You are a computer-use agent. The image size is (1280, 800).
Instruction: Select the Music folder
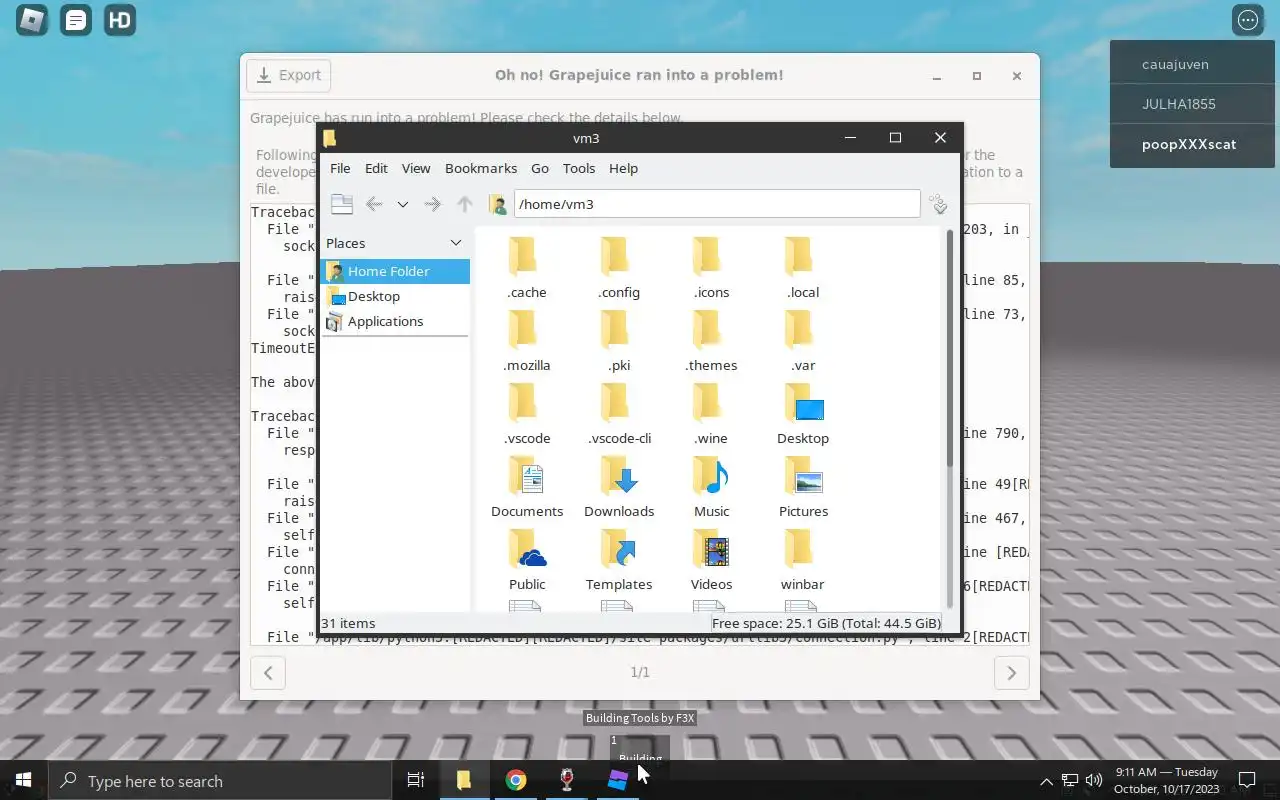tap(711, 487)
